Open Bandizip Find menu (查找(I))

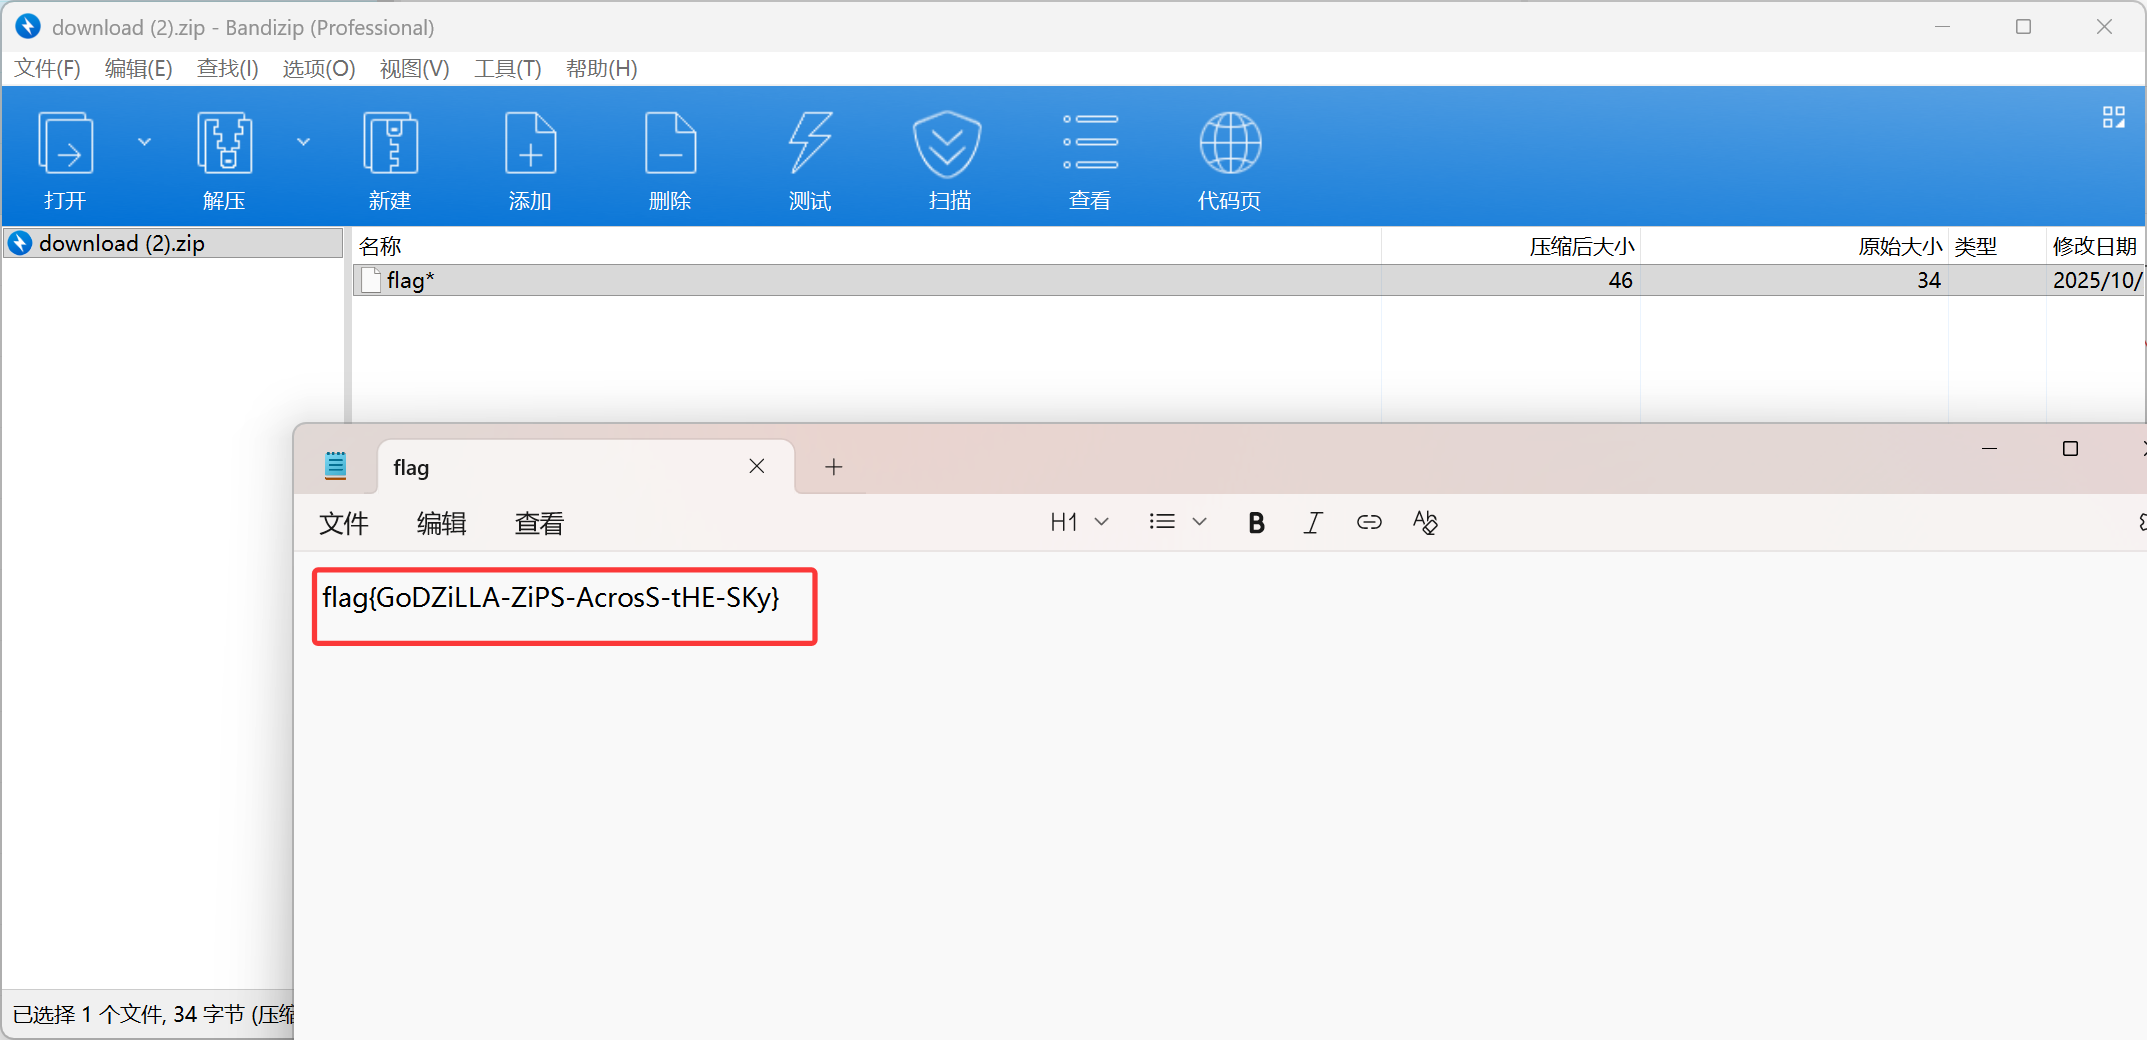(228, 68)
